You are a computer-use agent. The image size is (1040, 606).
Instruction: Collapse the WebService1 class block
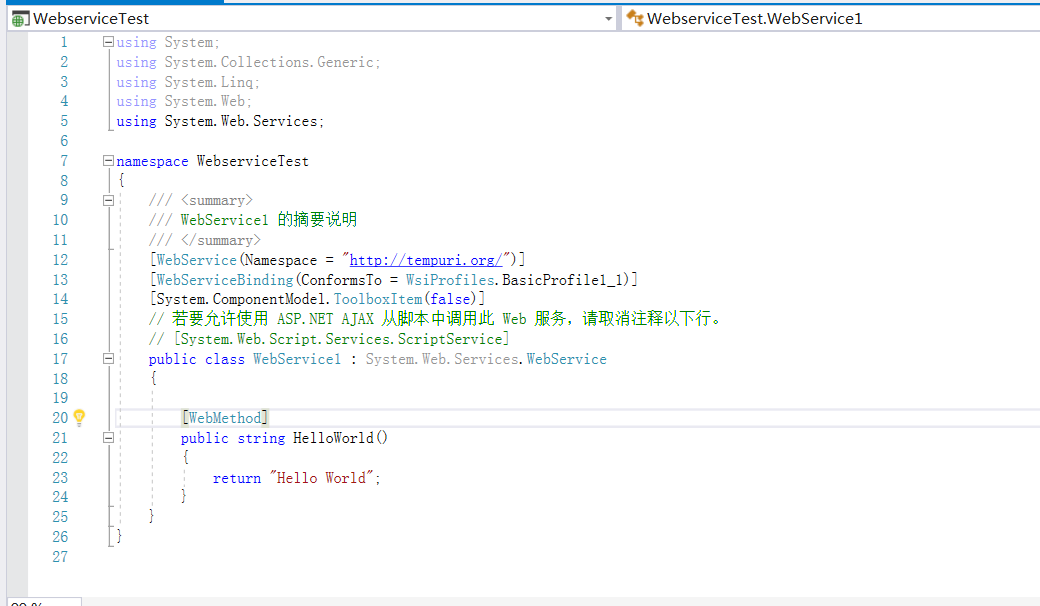click(x=108, y=359)
